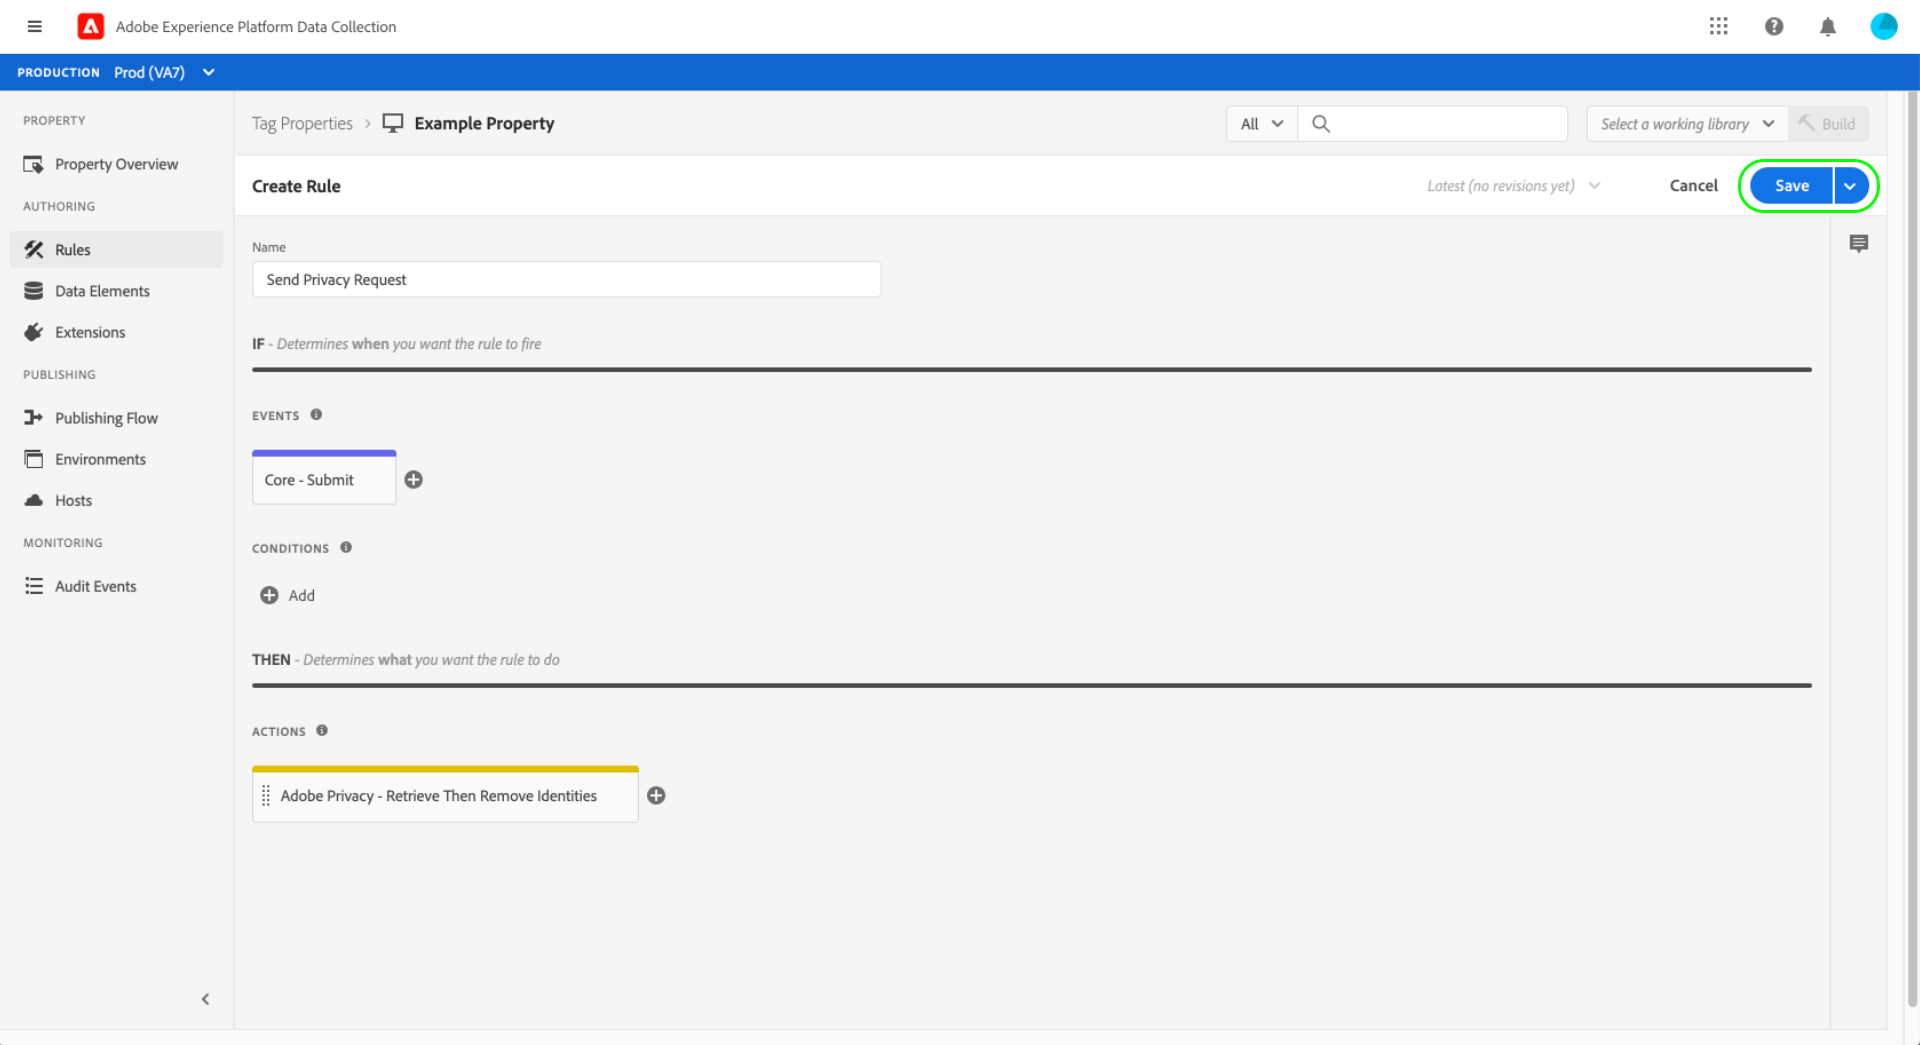
Task: Go to Data Elements in sidebar
Action: (102, 291)
